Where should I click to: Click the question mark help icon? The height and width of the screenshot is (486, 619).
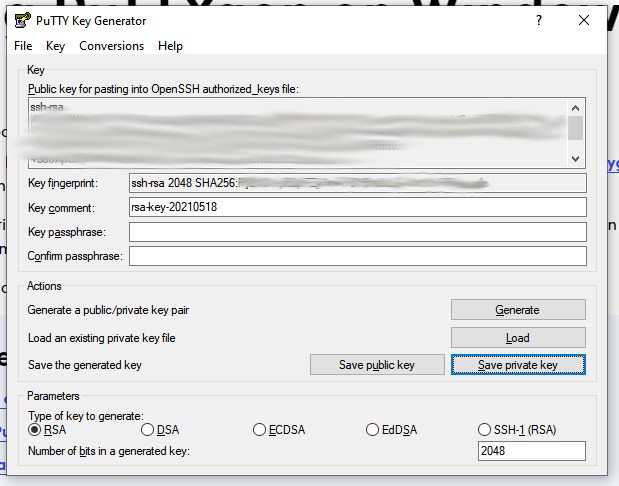pos(539,20)
